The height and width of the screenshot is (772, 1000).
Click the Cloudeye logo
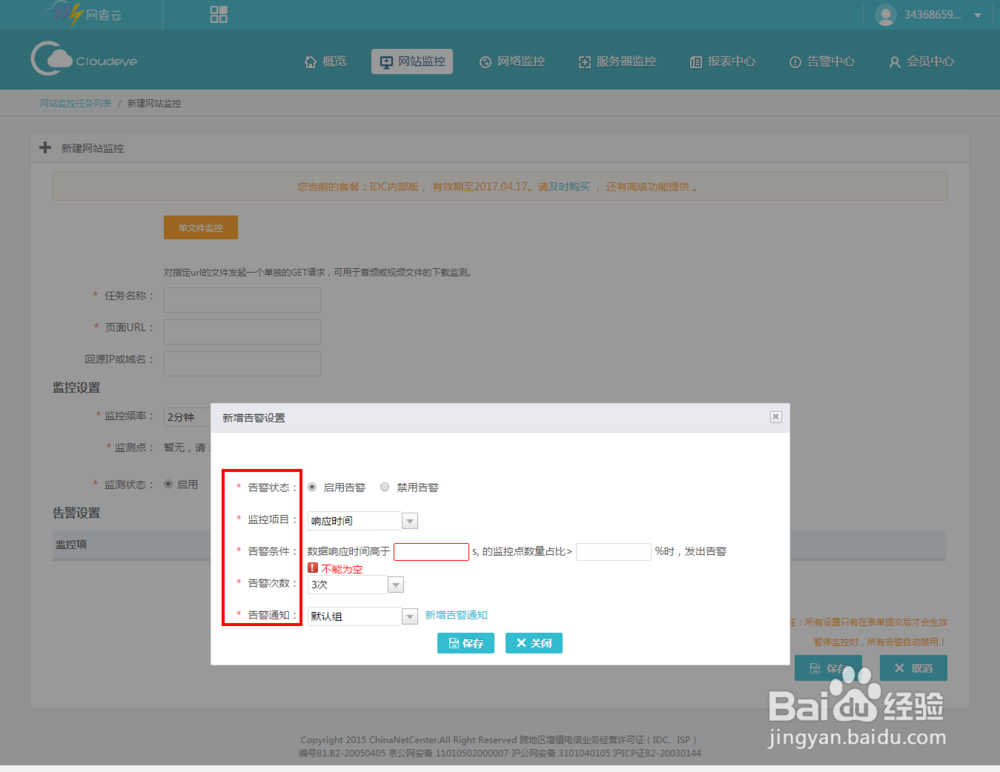(84, 59)
